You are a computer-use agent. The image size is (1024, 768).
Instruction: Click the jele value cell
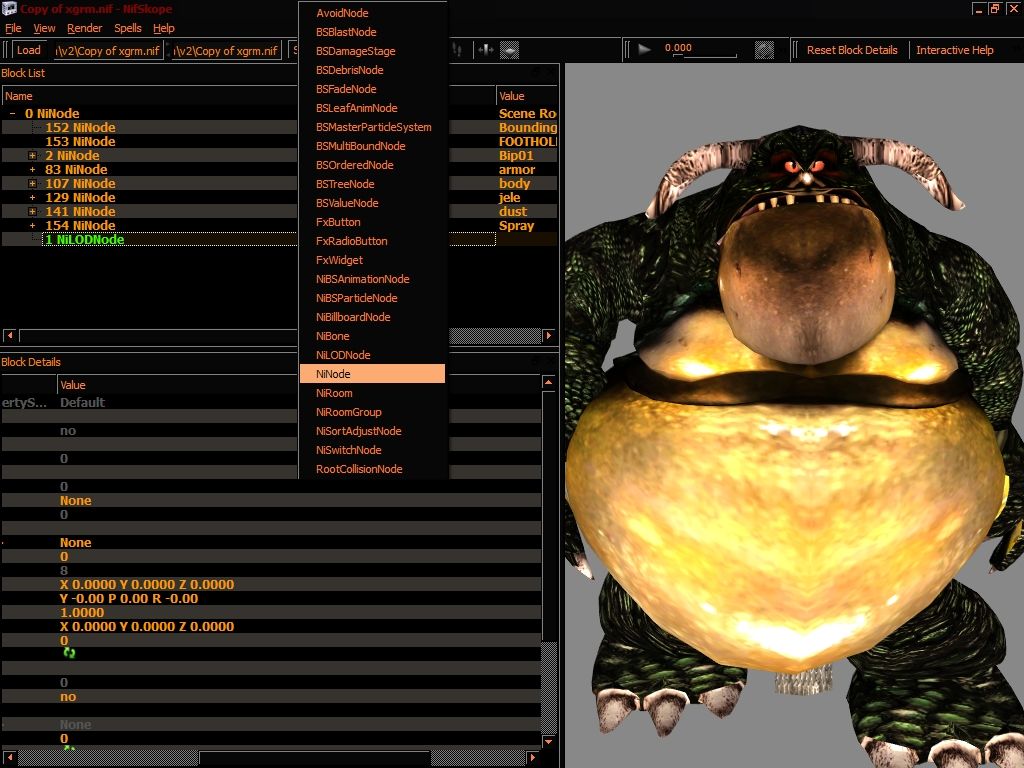click(x=510, y=198)
